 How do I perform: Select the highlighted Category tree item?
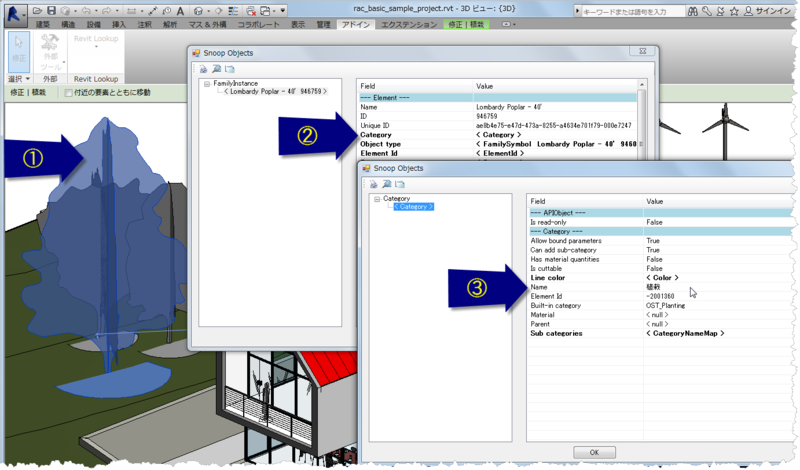413,207
